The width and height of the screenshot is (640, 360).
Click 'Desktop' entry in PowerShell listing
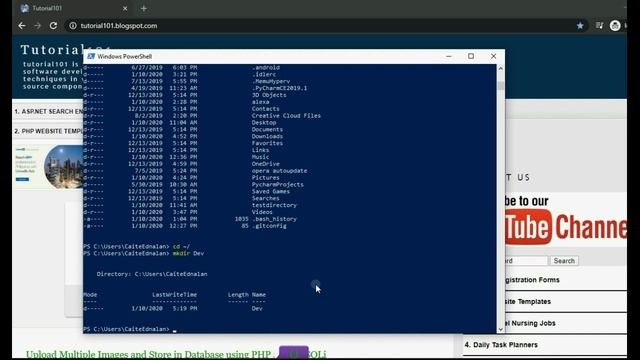coord(264,123)
